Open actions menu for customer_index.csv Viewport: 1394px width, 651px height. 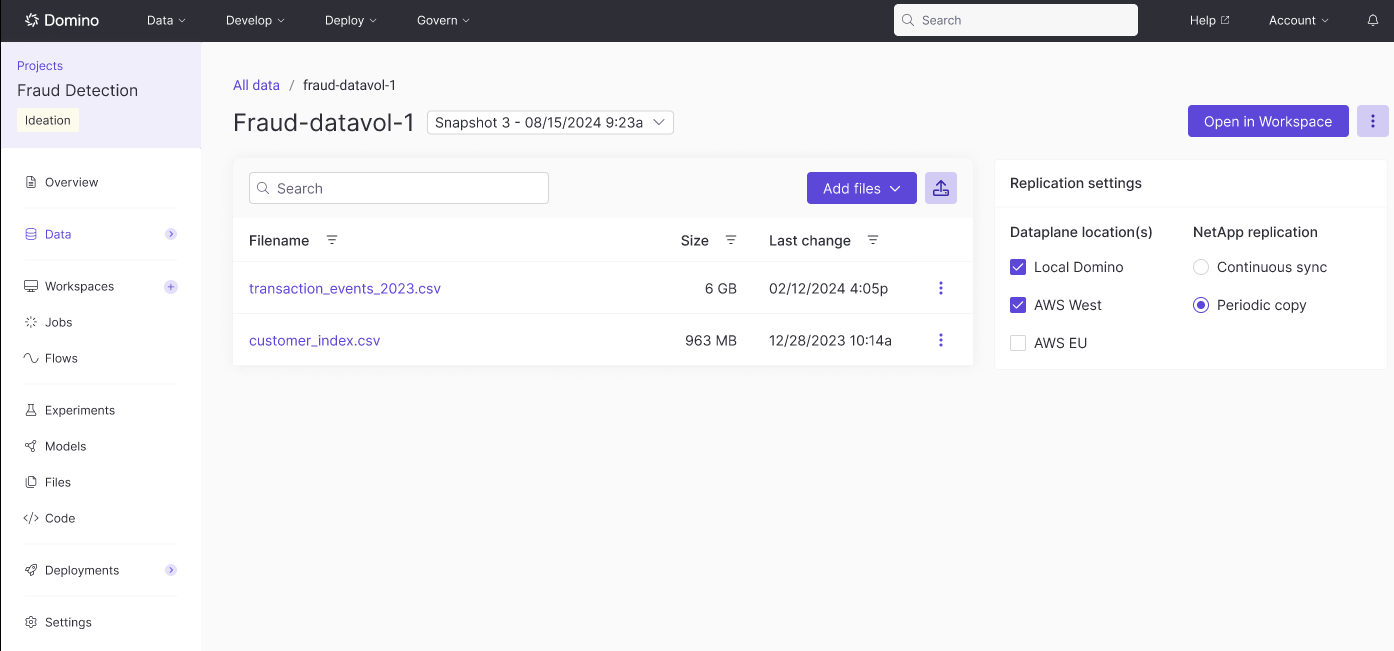point(941,340)
